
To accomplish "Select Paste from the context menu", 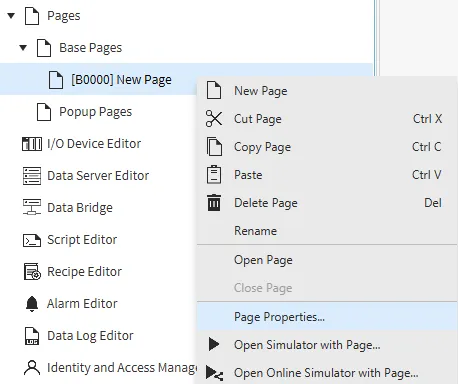I will click(327, 175).
